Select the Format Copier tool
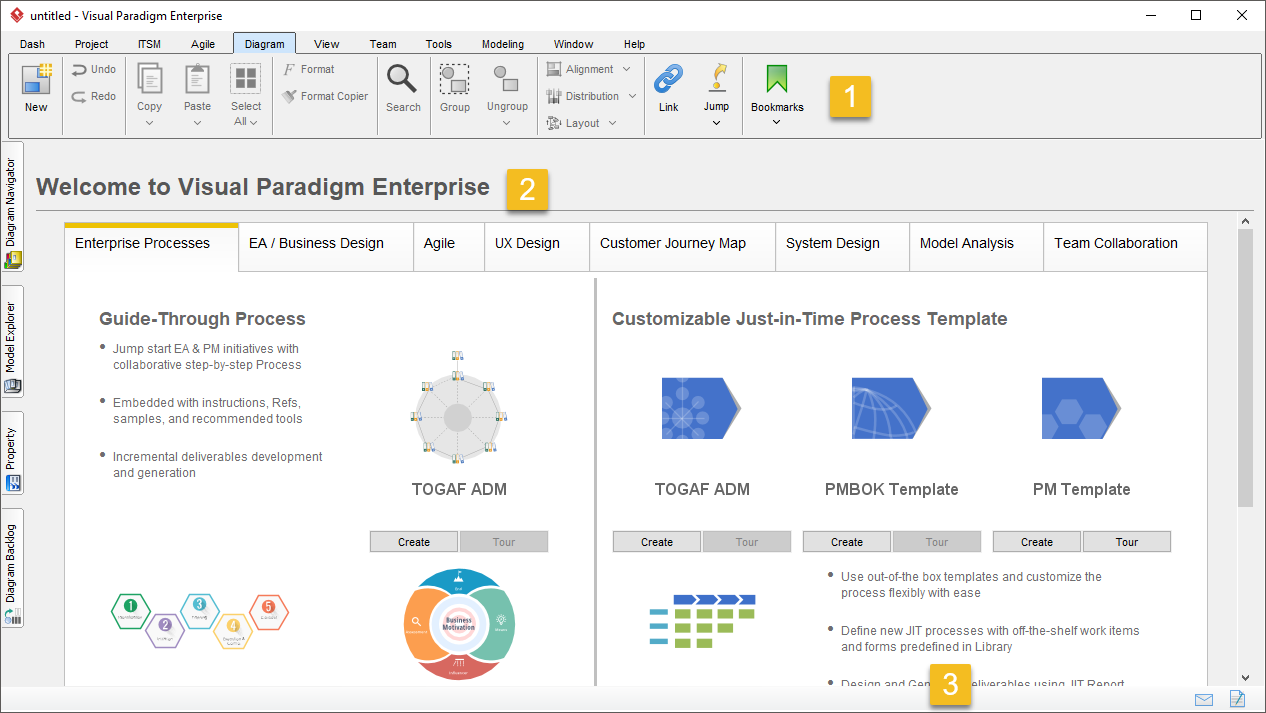 (x=325, y=96)
